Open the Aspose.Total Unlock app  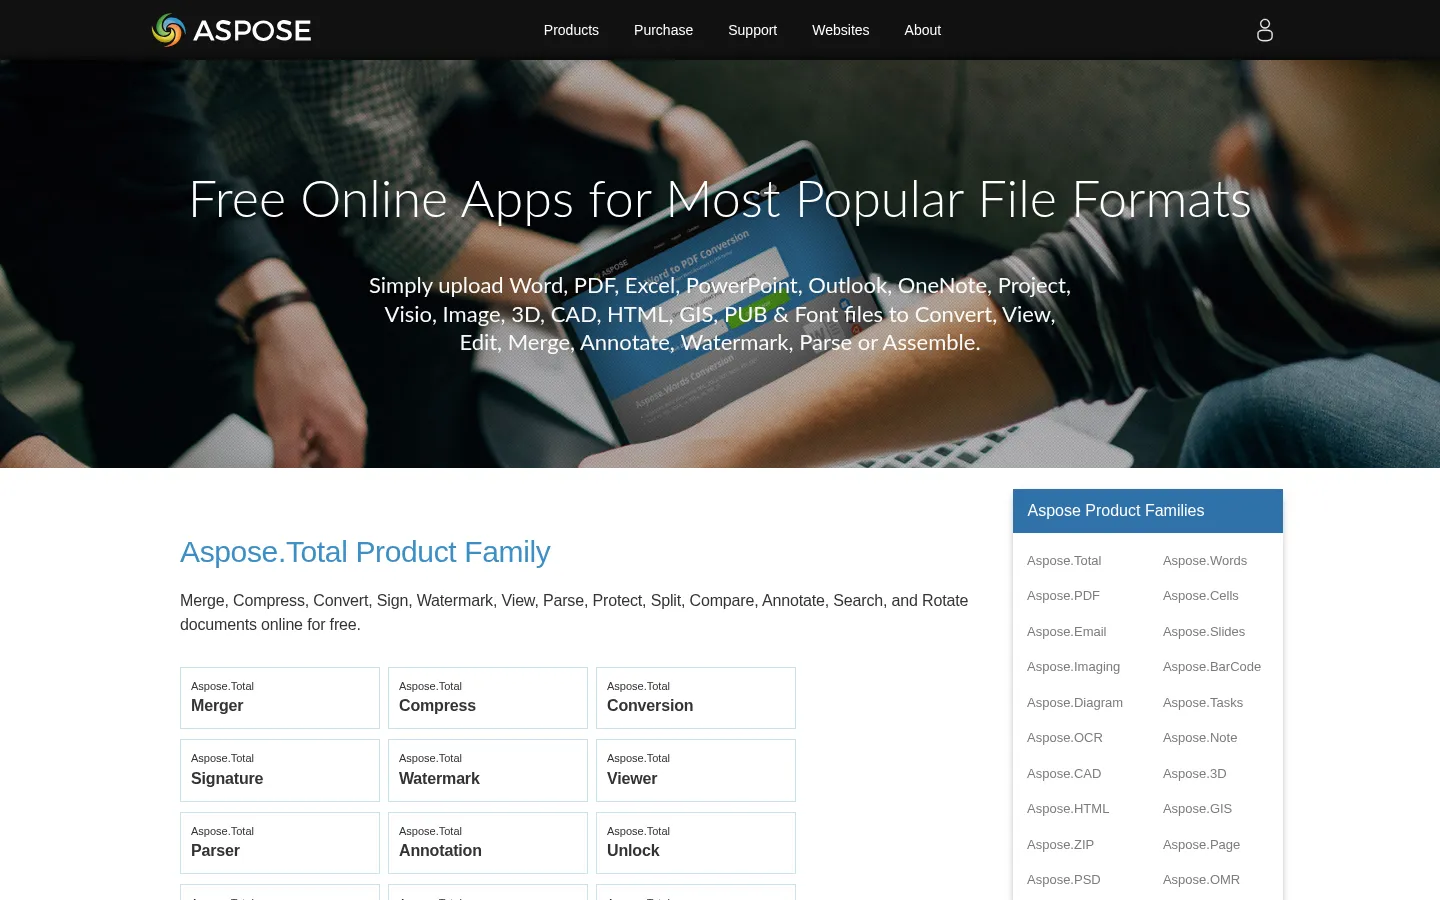(x=696, y=843)
